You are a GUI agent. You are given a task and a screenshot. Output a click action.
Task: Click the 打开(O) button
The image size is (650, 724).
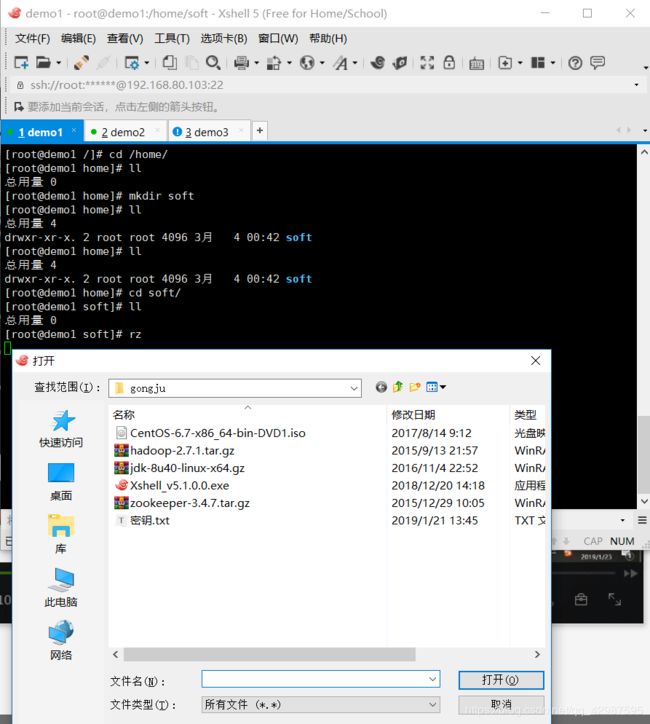[x=501, y=680]
